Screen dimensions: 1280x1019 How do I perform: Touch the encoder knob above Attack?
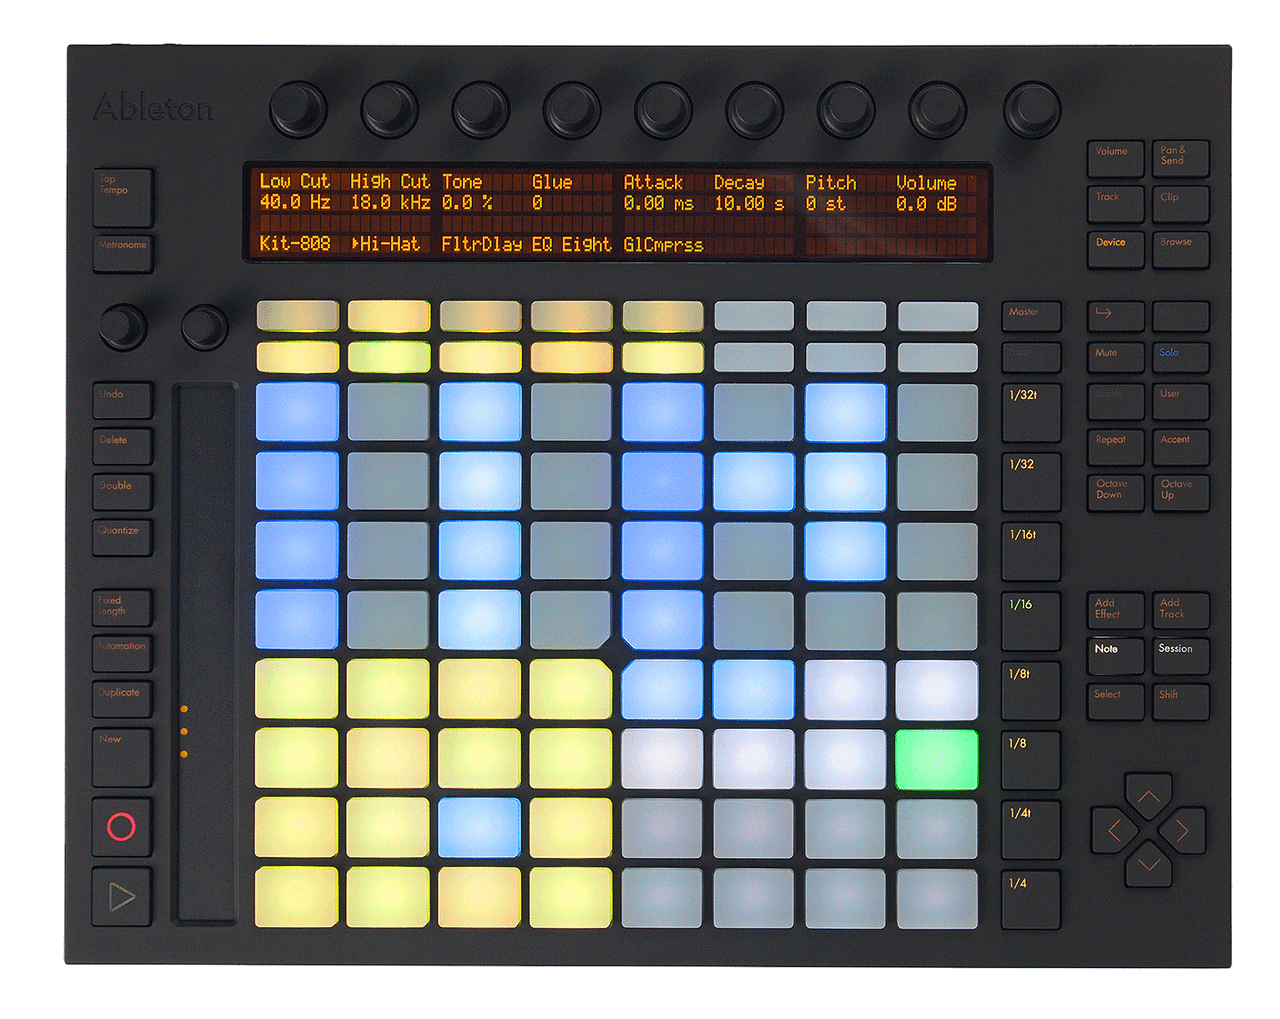(663, 109)
